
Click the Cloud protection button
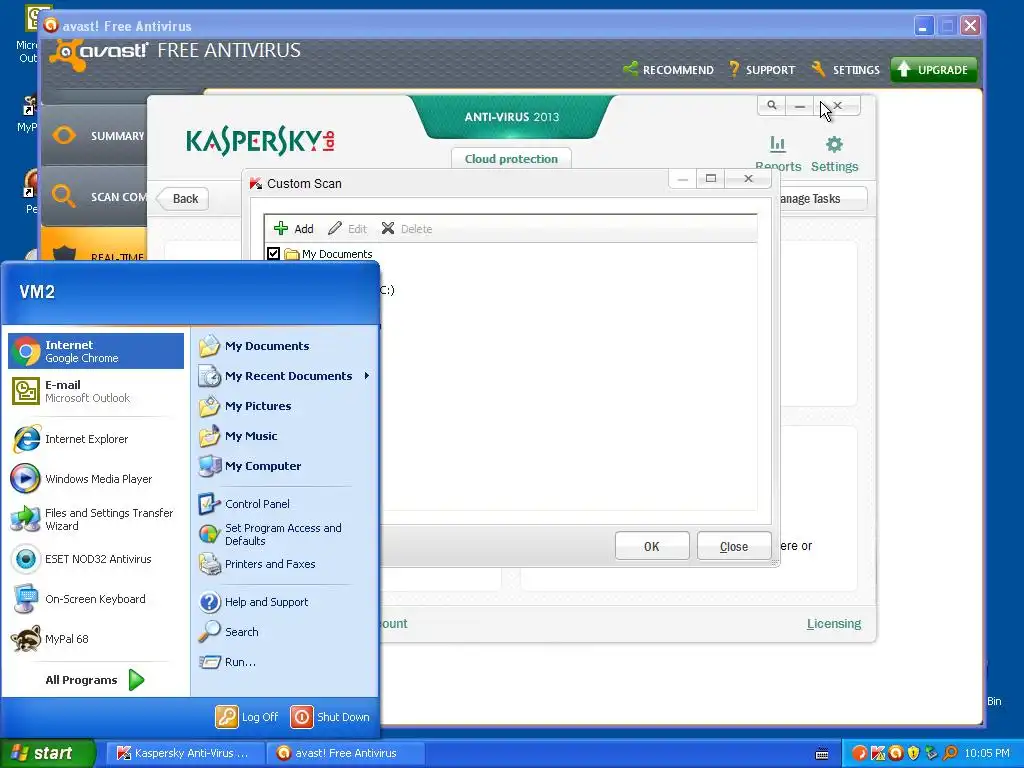[511, 159]
